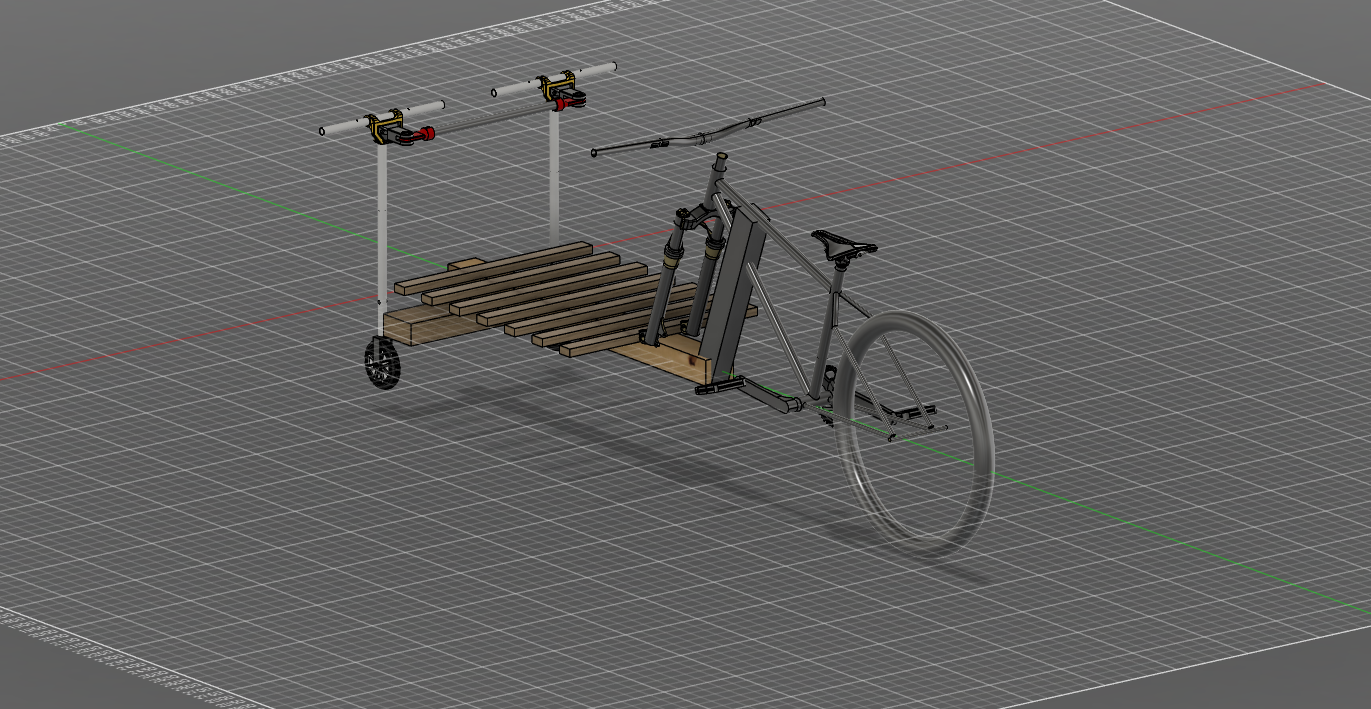
Task: Select the small front caster wheel
Action: [382, 362]
